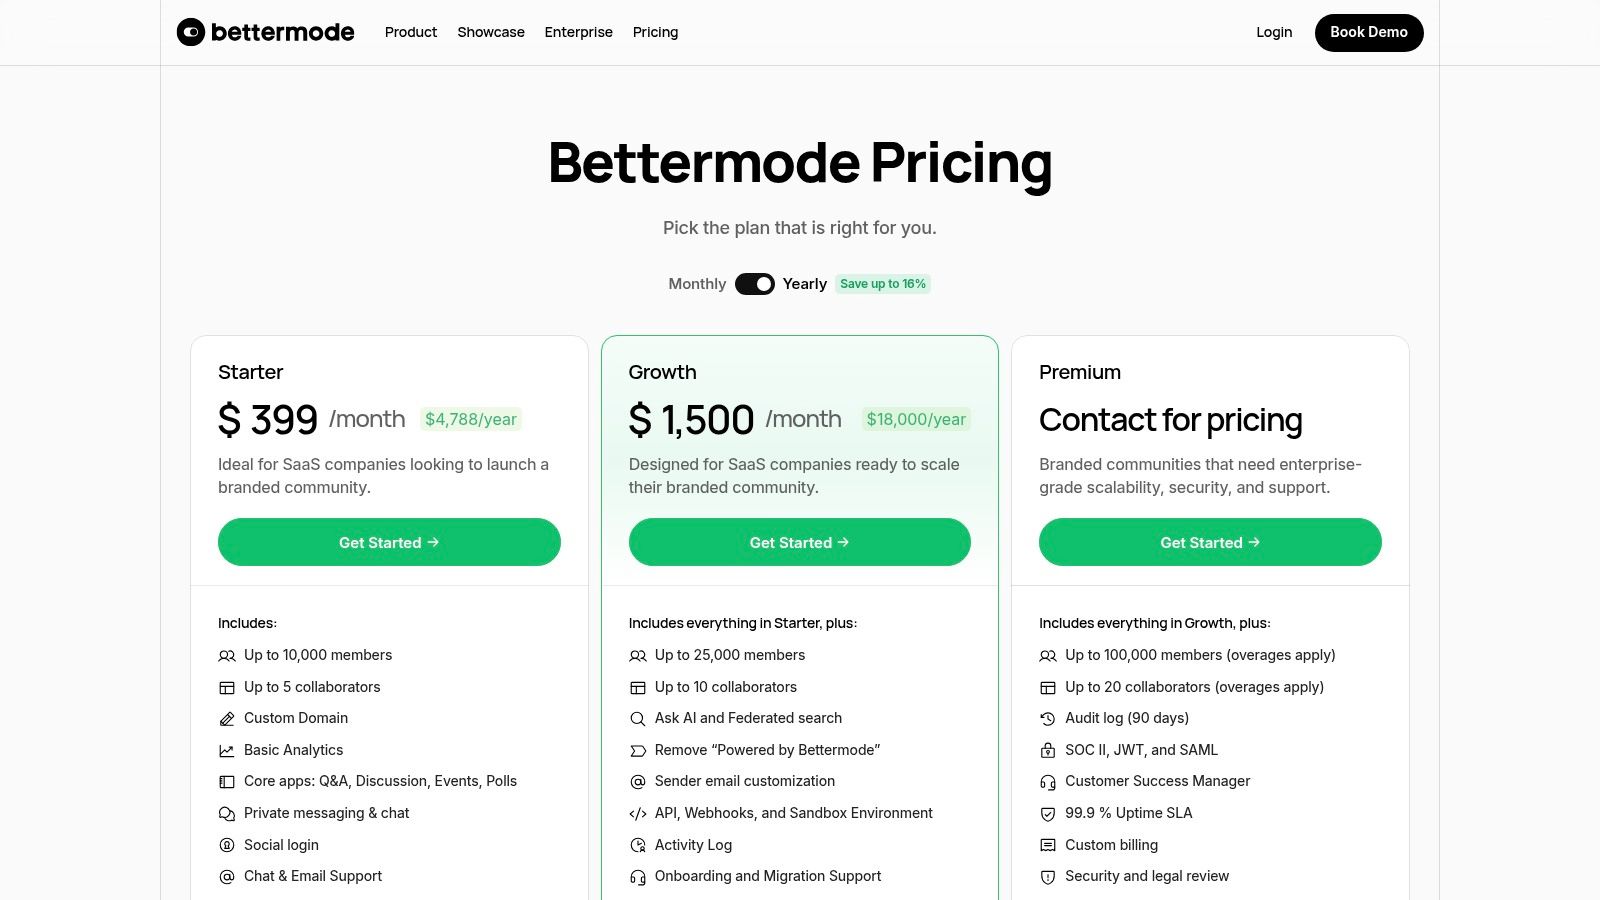
Task: Click the code icon beside API, Webhooks
Action: click(637, 813)
